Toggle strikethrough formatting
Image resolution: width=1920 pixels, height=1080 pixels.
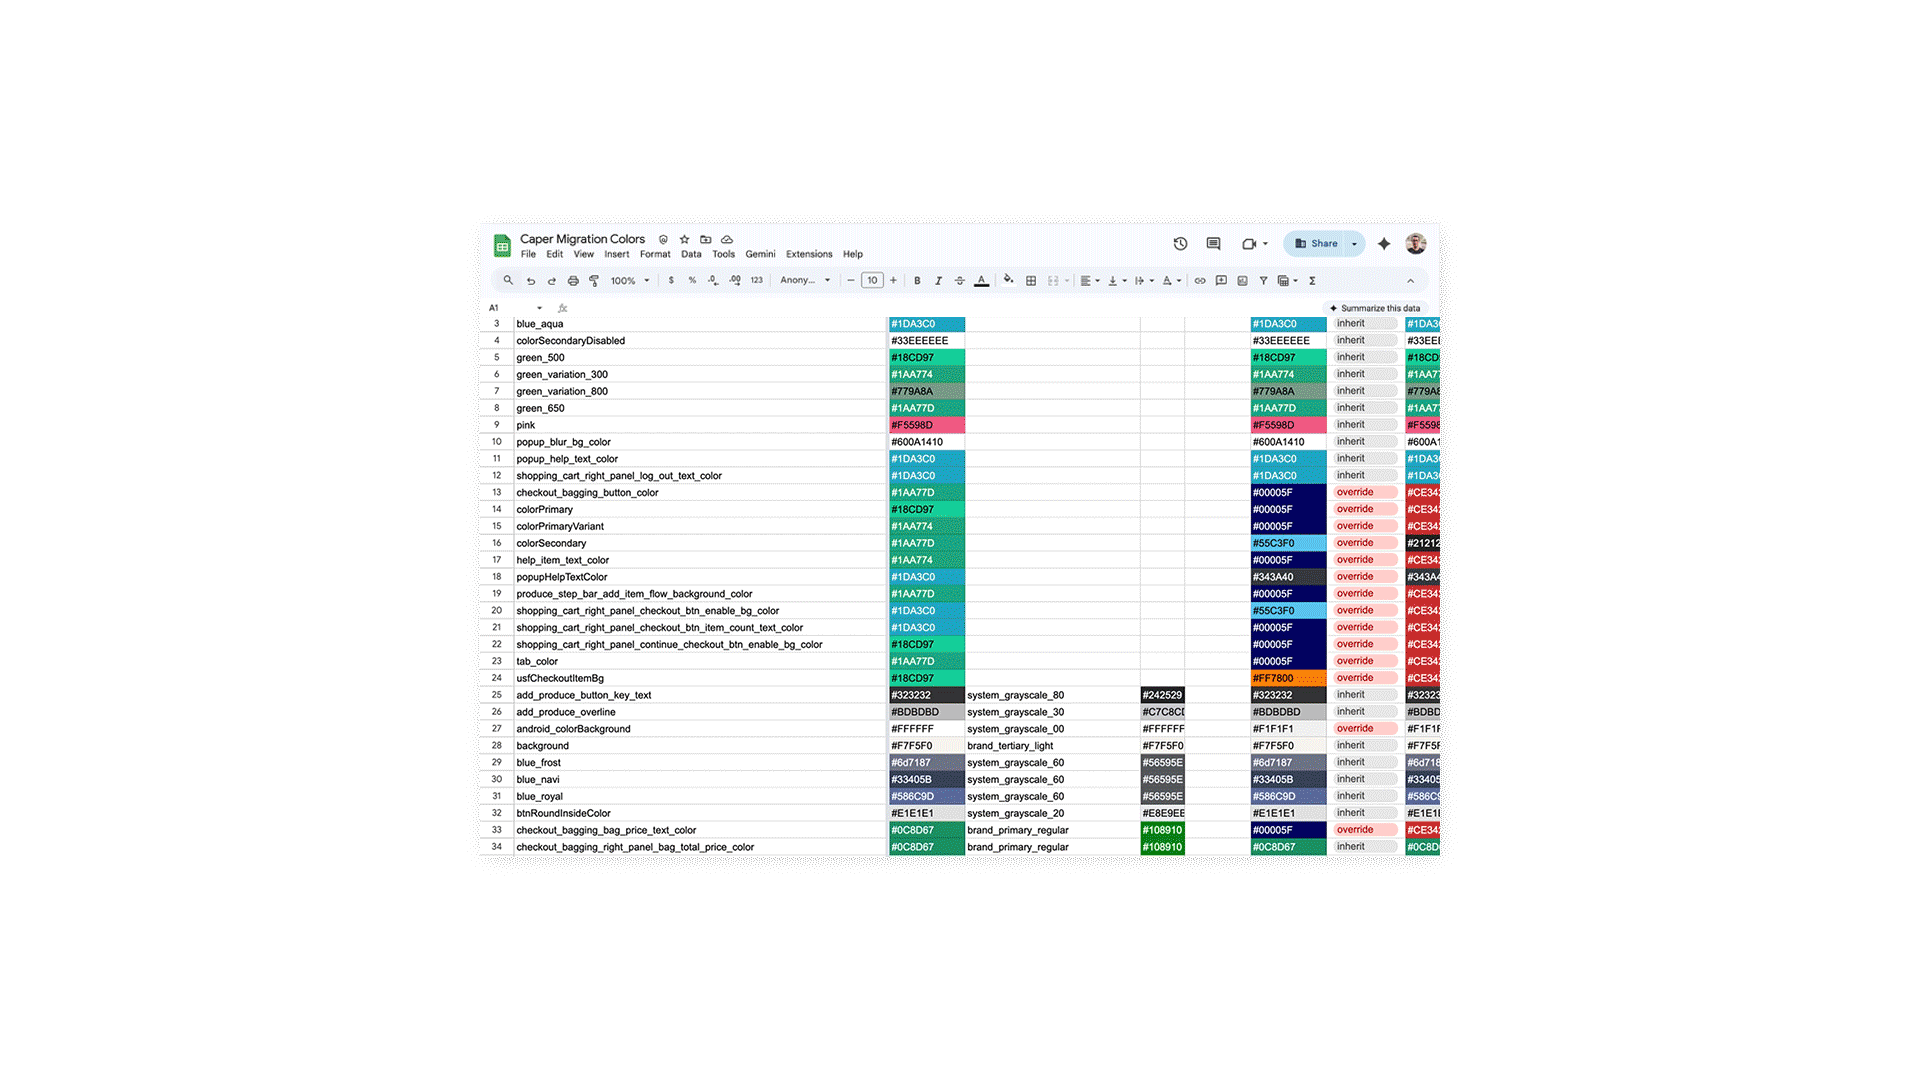point(960,281)
